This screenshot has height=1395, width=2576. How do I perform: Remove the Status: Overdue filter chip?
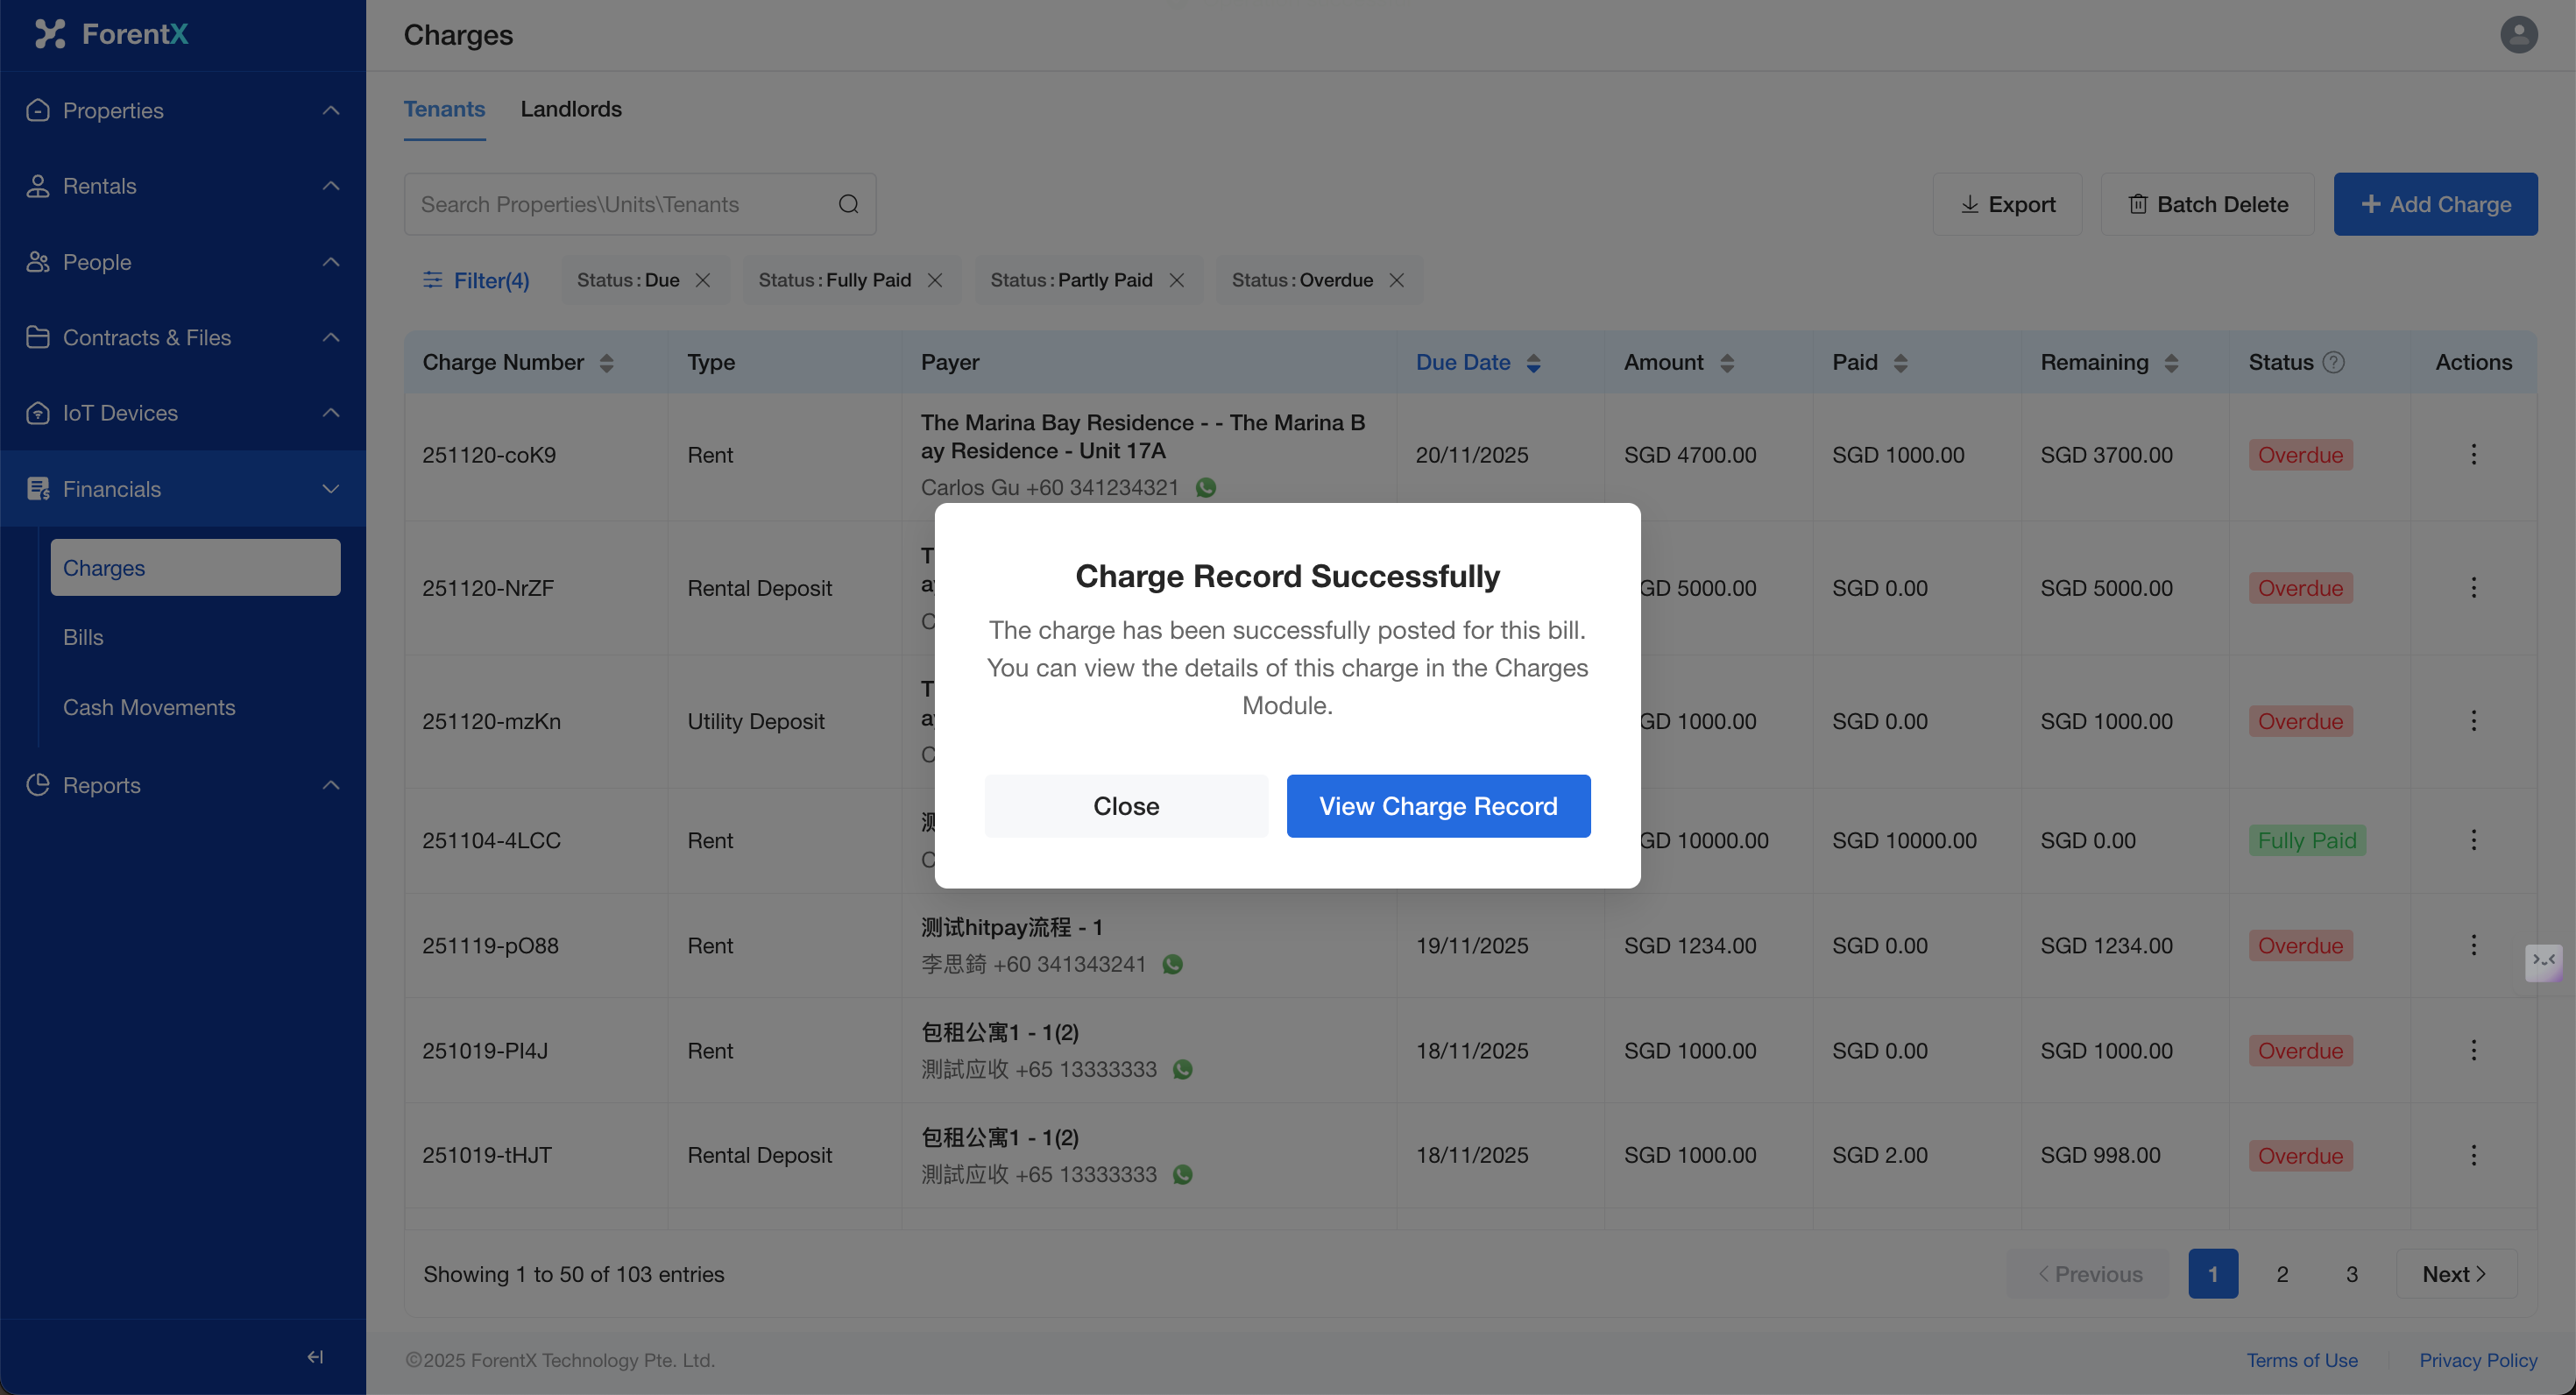tap(1396, 280)
